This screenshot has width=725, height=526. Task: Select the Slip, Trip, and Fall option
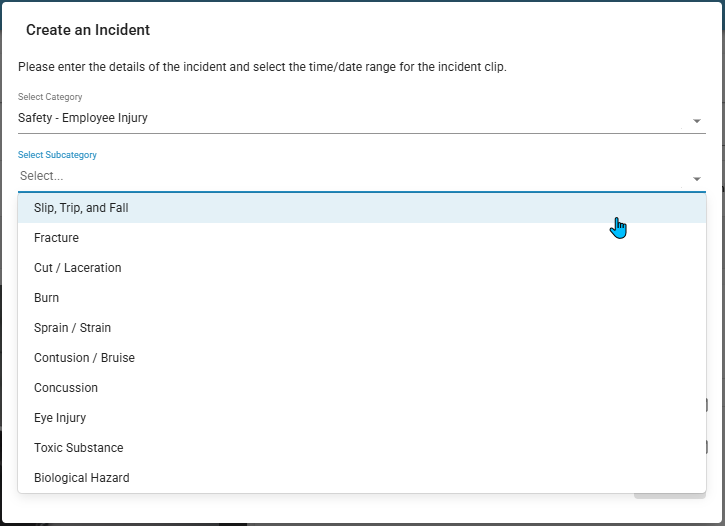362,208
